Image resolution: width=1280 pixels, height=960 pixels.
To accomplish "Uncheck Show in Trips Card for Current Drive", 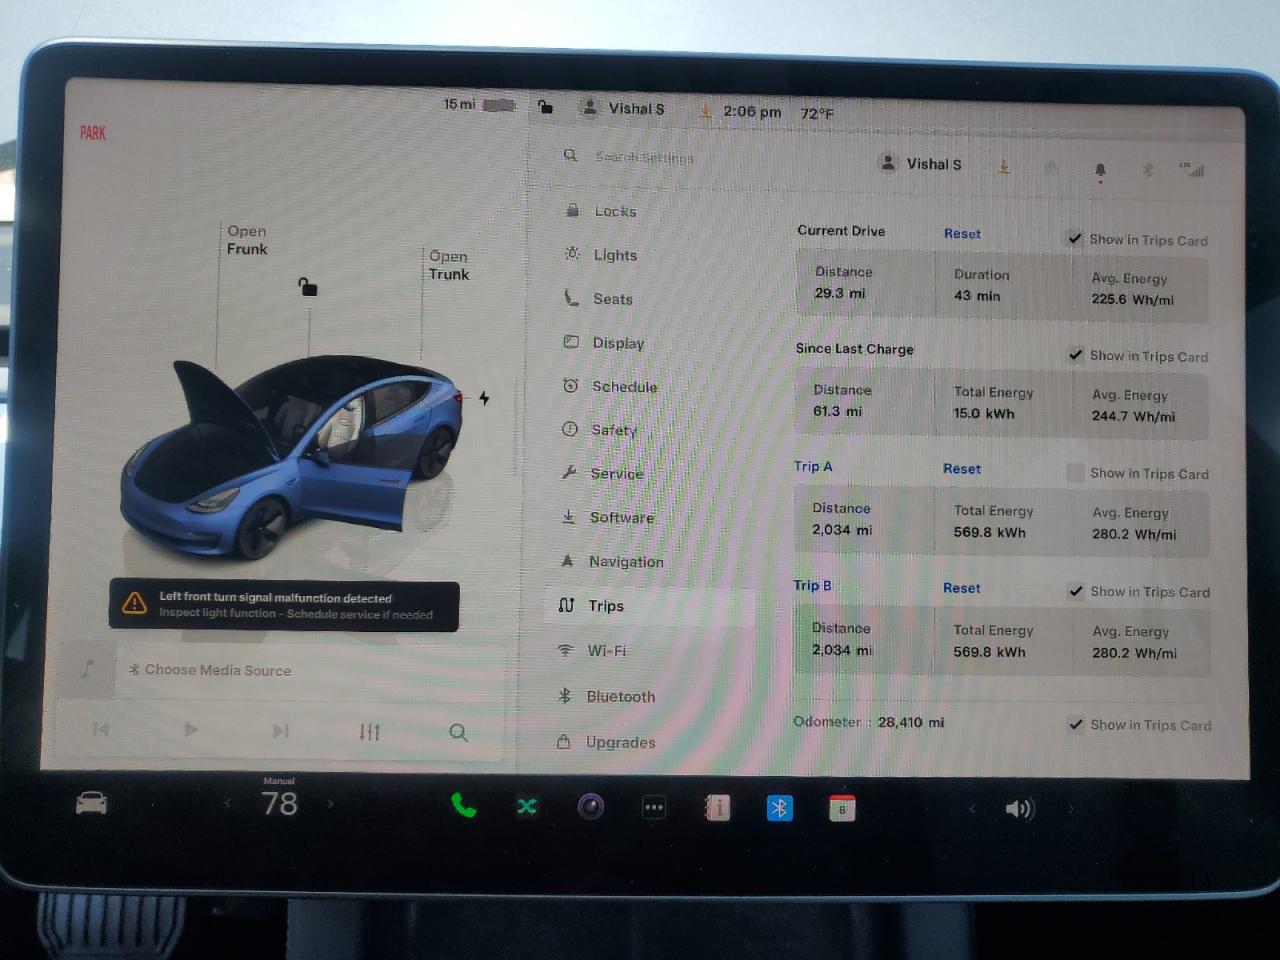I will pyautogui.click(x=1076, y=238).
